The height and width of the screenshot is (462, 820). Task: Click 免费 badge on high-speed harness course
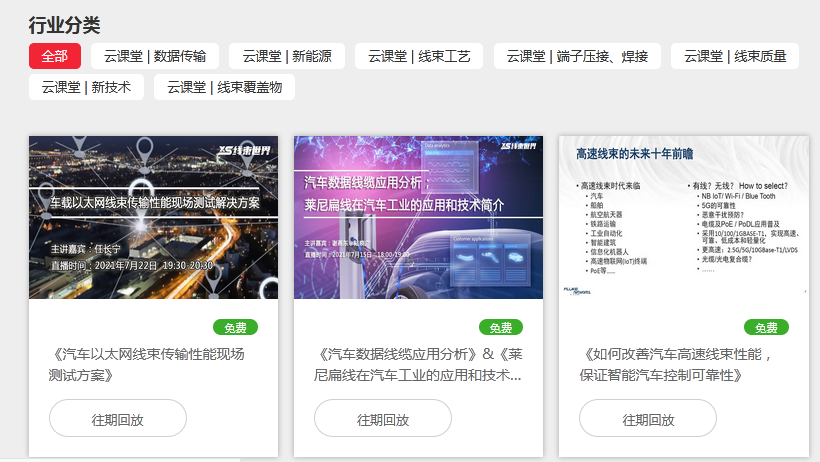[766, 328]
